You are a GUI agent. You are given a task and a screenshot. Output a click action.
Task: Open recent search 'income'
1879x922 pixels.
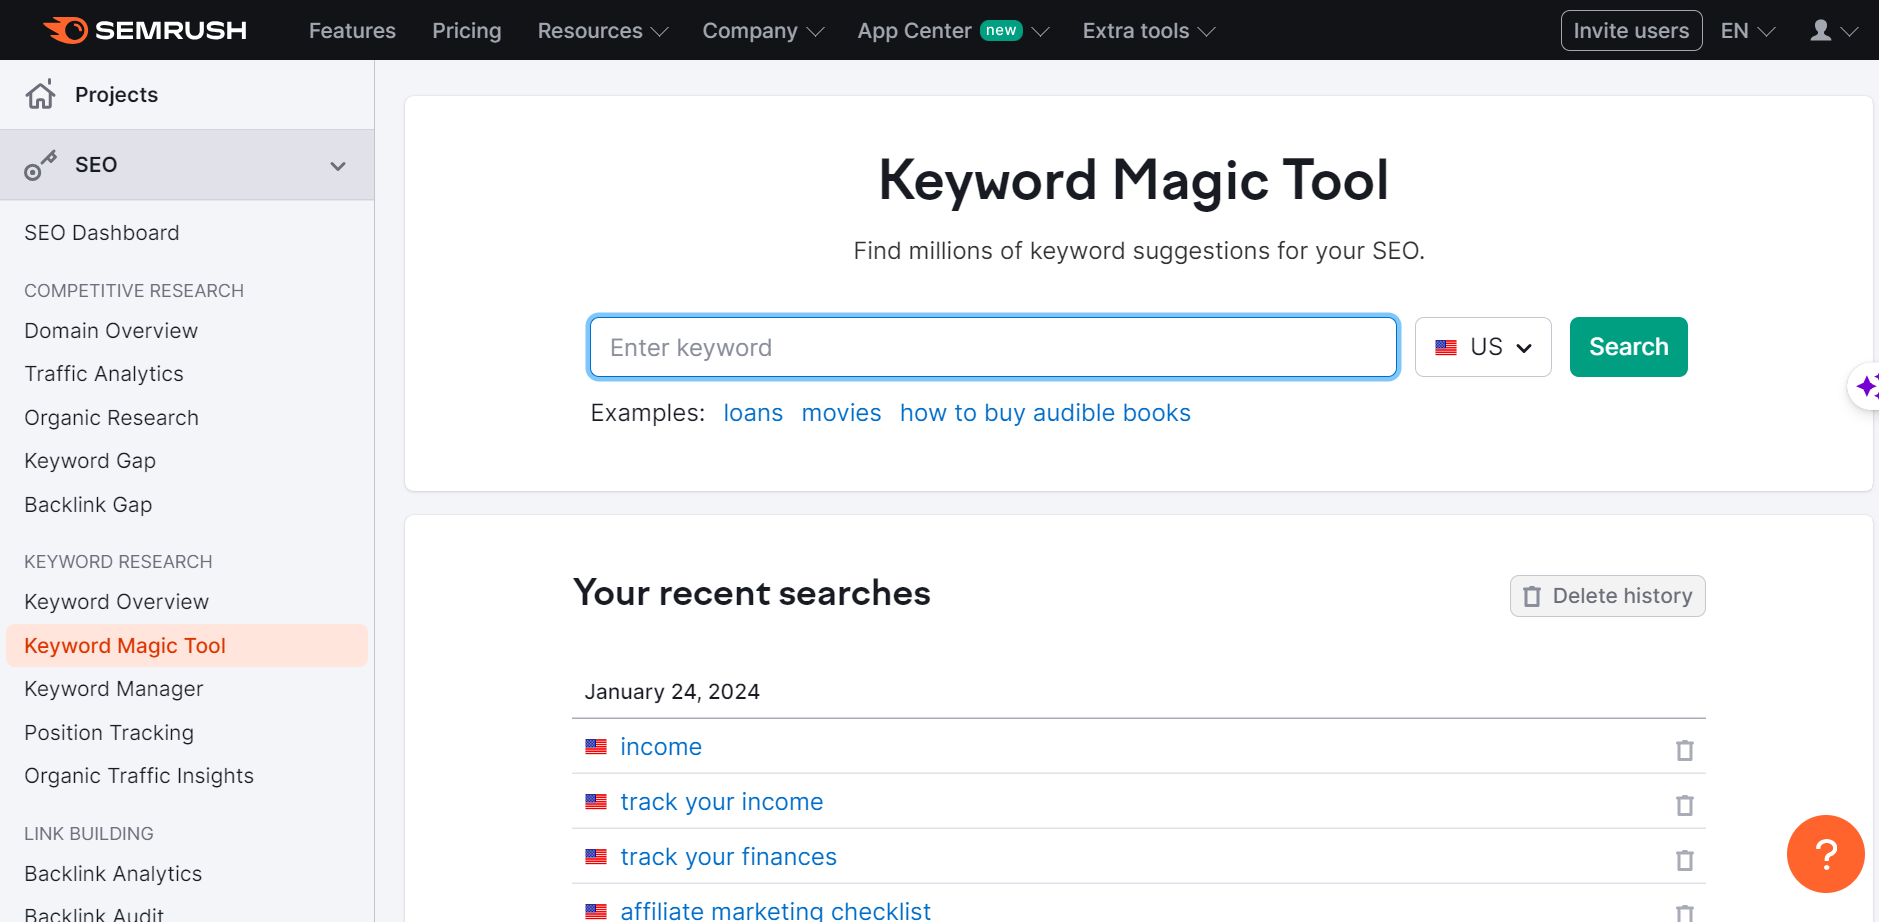pyautogui.click(x=661, y=747)
